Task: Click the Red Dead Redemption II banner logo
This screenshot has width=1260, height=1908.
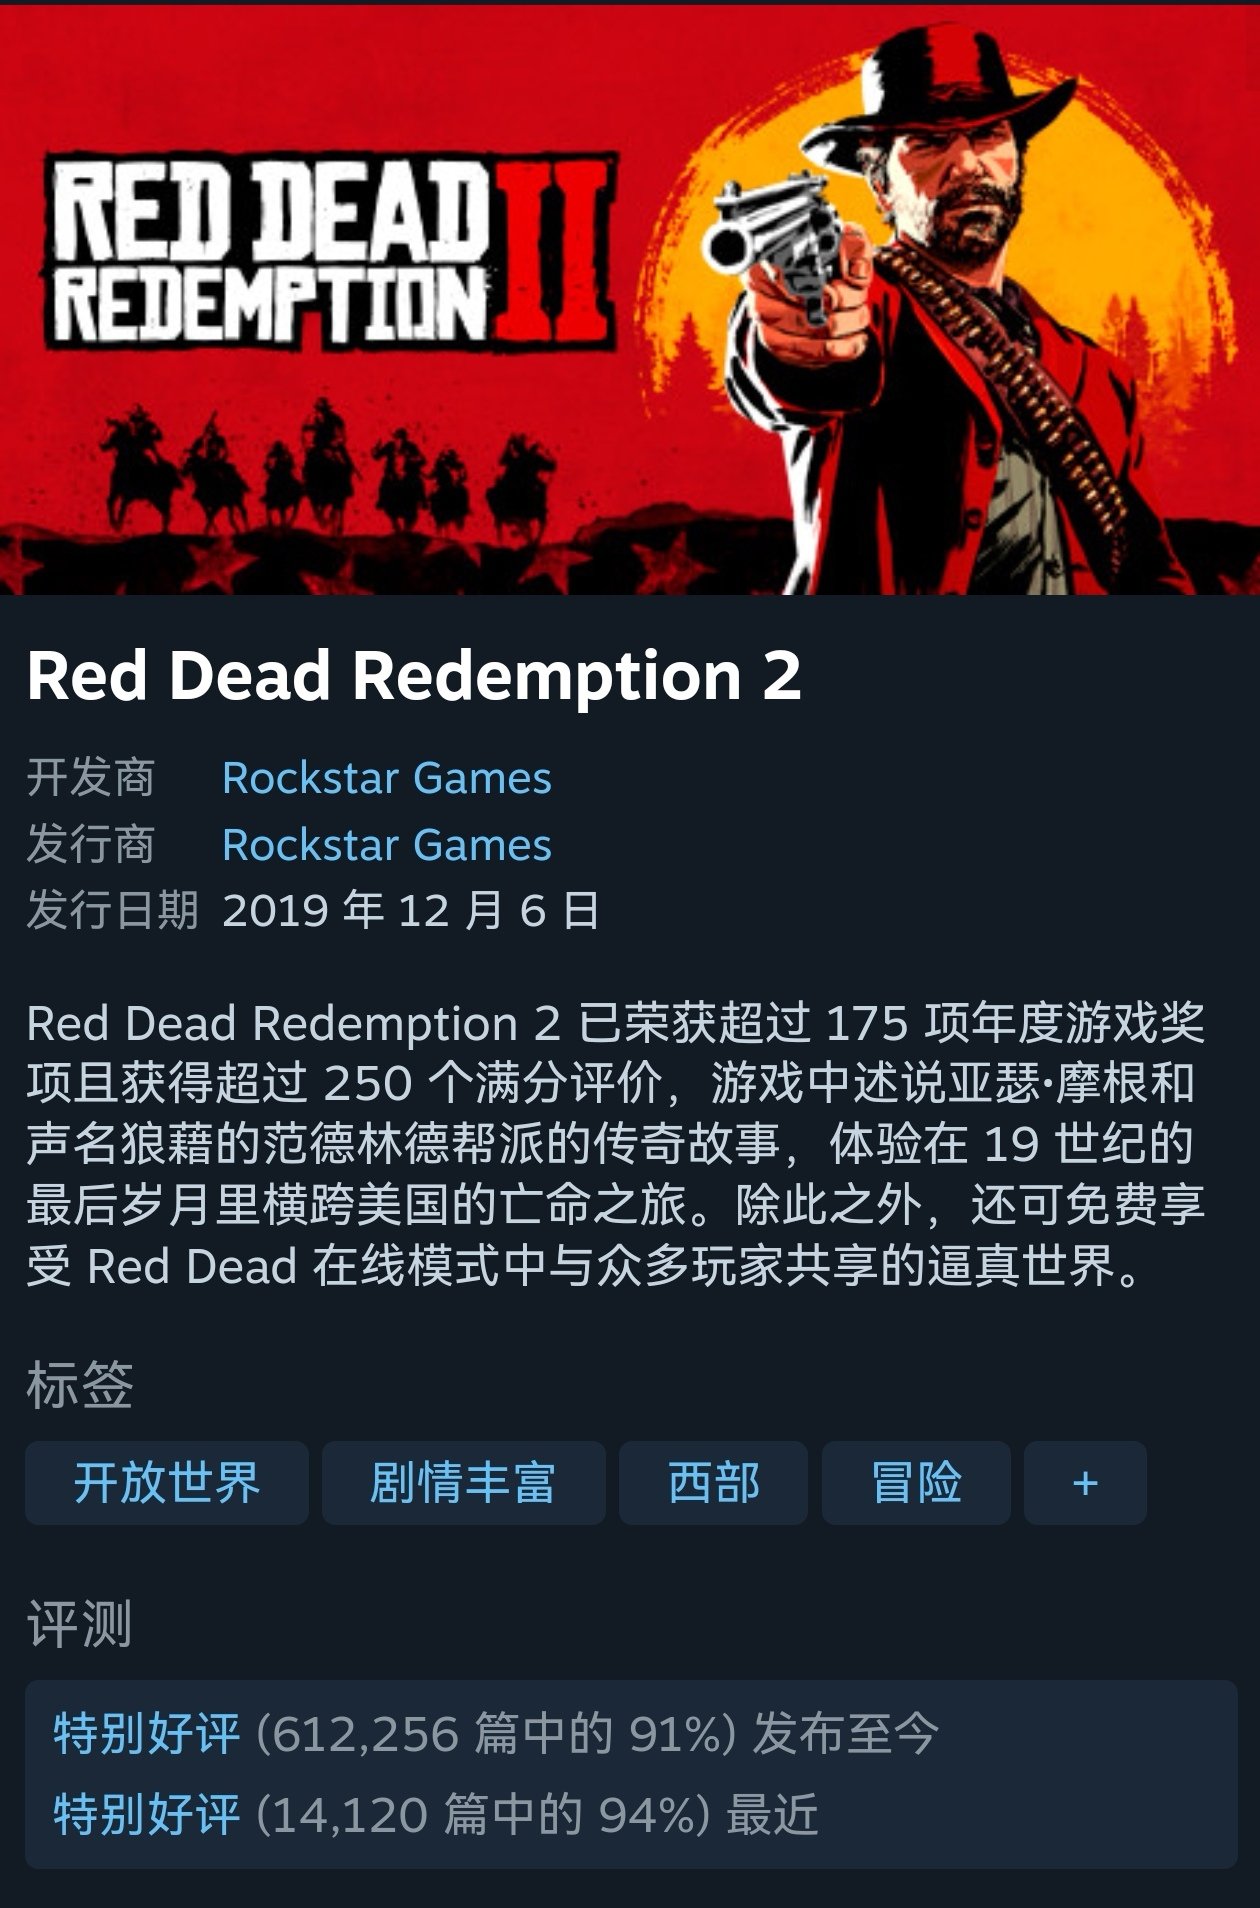Action: [330, 250]
